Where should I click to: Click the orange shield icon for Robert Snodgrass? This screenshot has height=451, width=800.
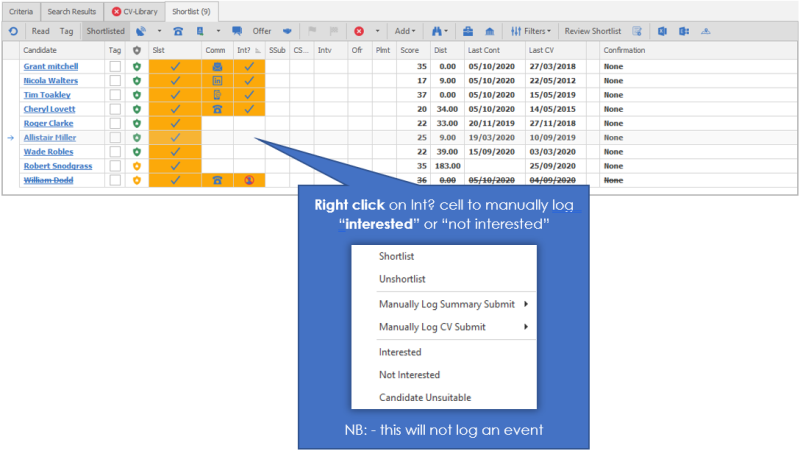137,166
